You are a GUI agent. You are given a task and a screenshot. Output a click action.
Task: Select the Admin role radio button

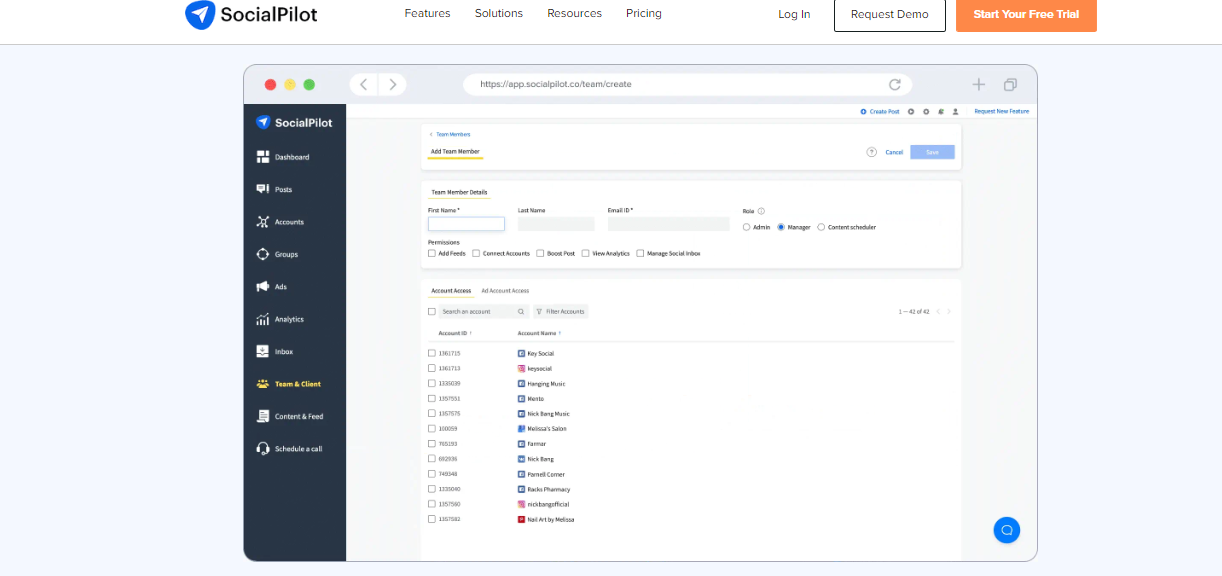pos(746,227)
